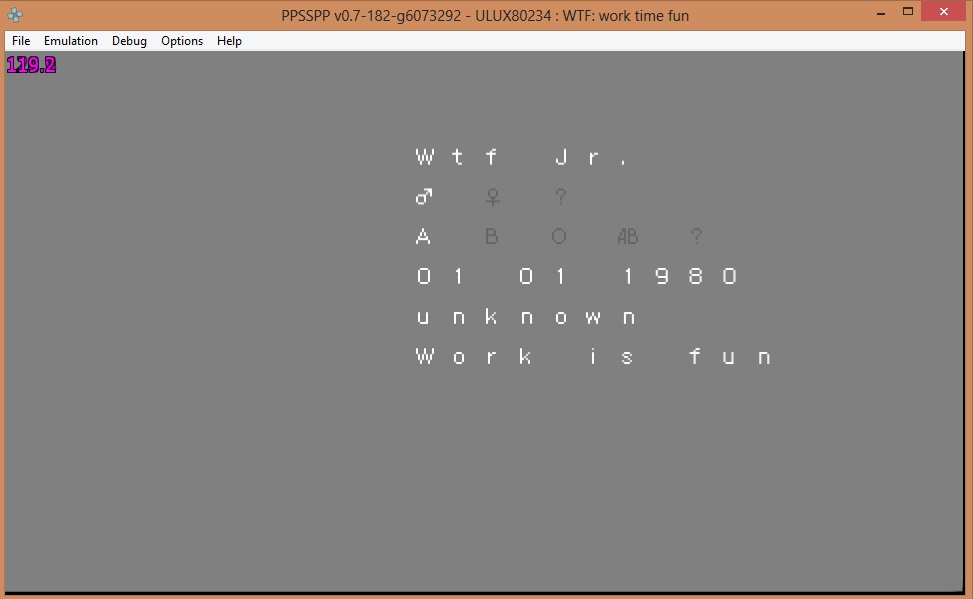Click the magenta FPS counter overlay
The image size is (973, 599).
click(31, 66)
